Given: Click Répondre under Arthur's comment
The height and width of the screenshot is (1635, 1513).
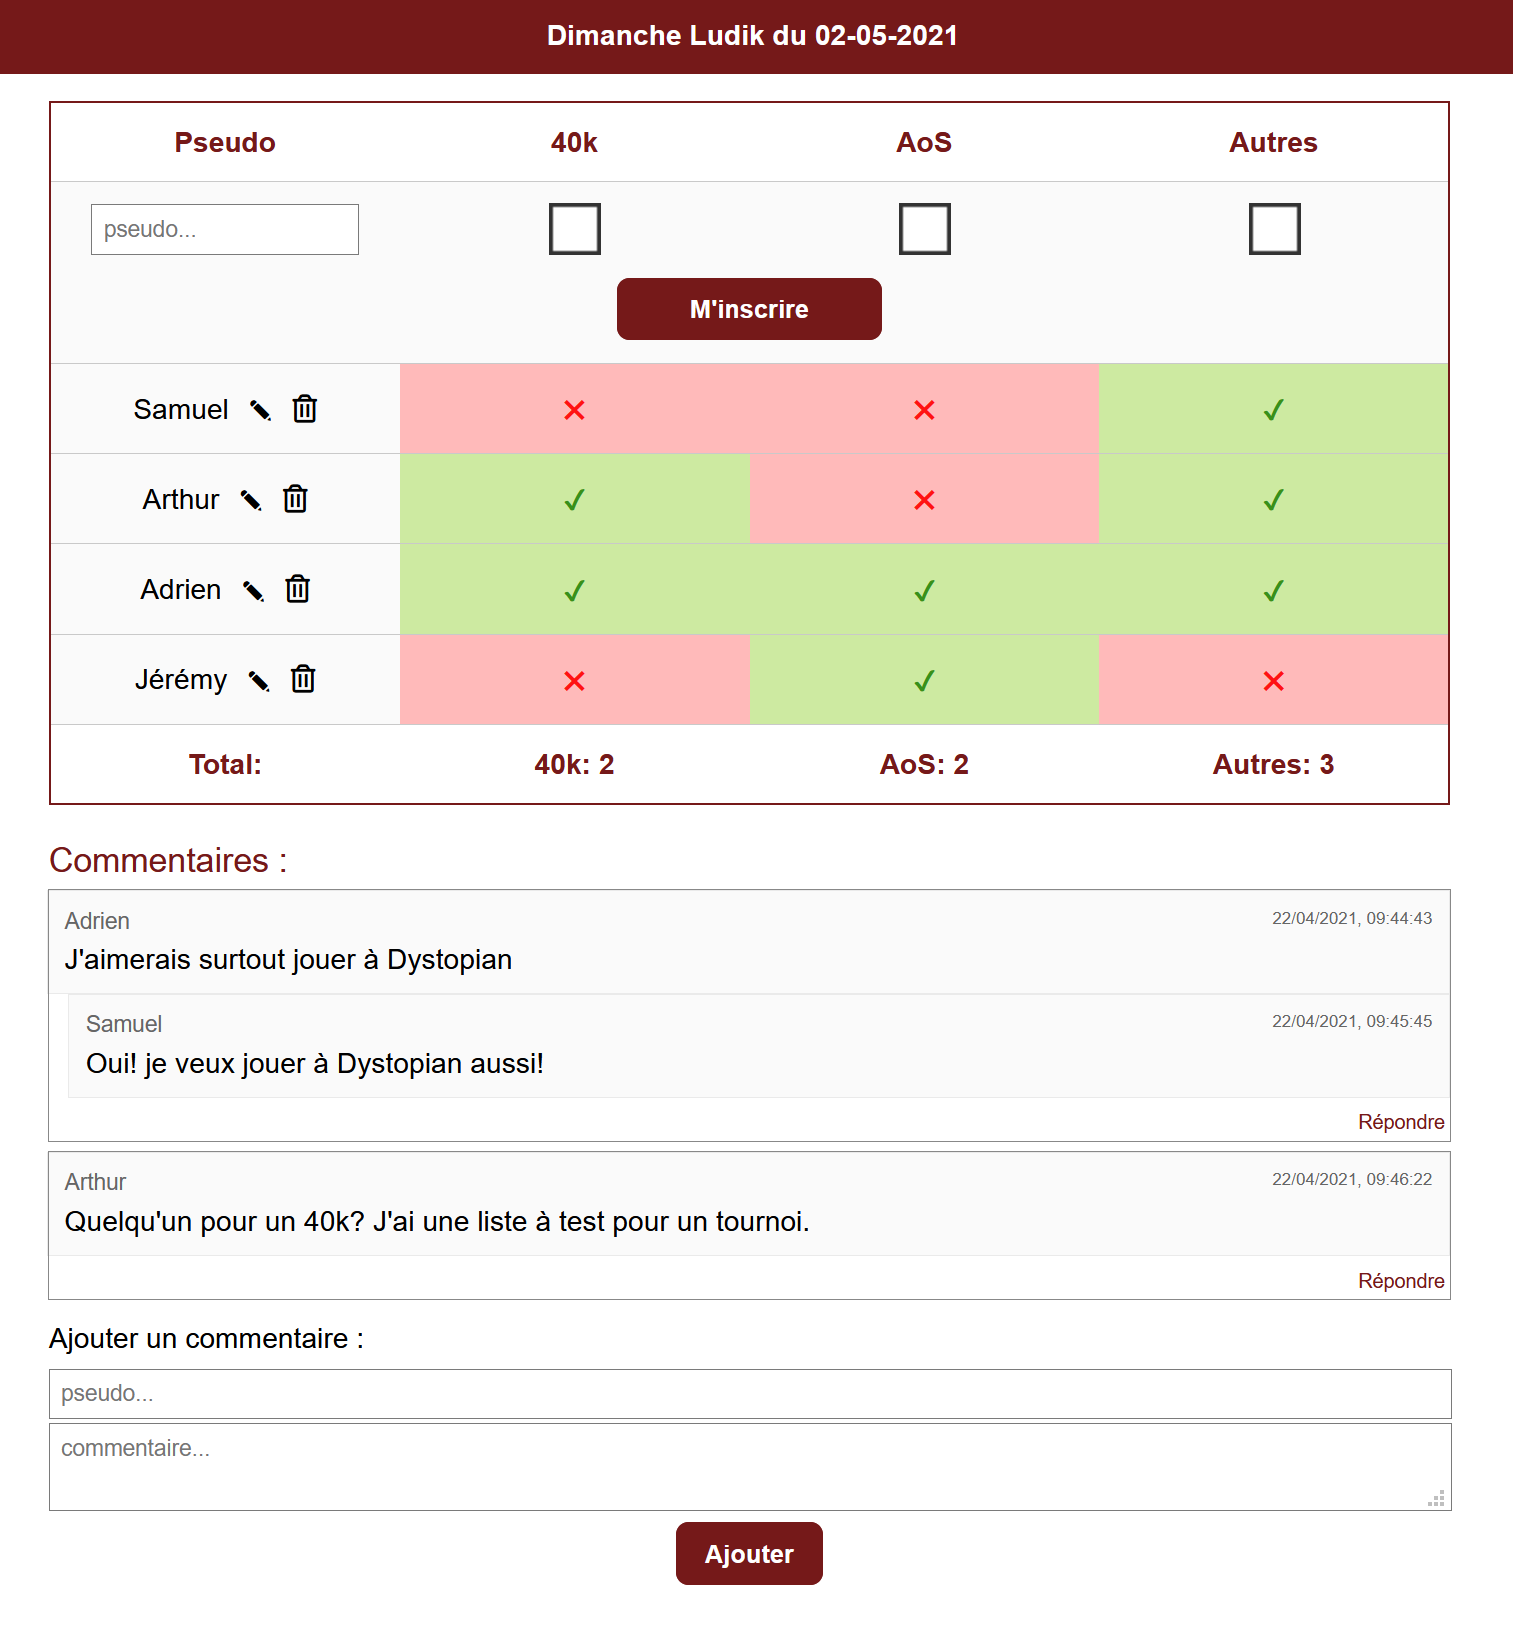Looking at the screenshot, I should point(1401,1281).
